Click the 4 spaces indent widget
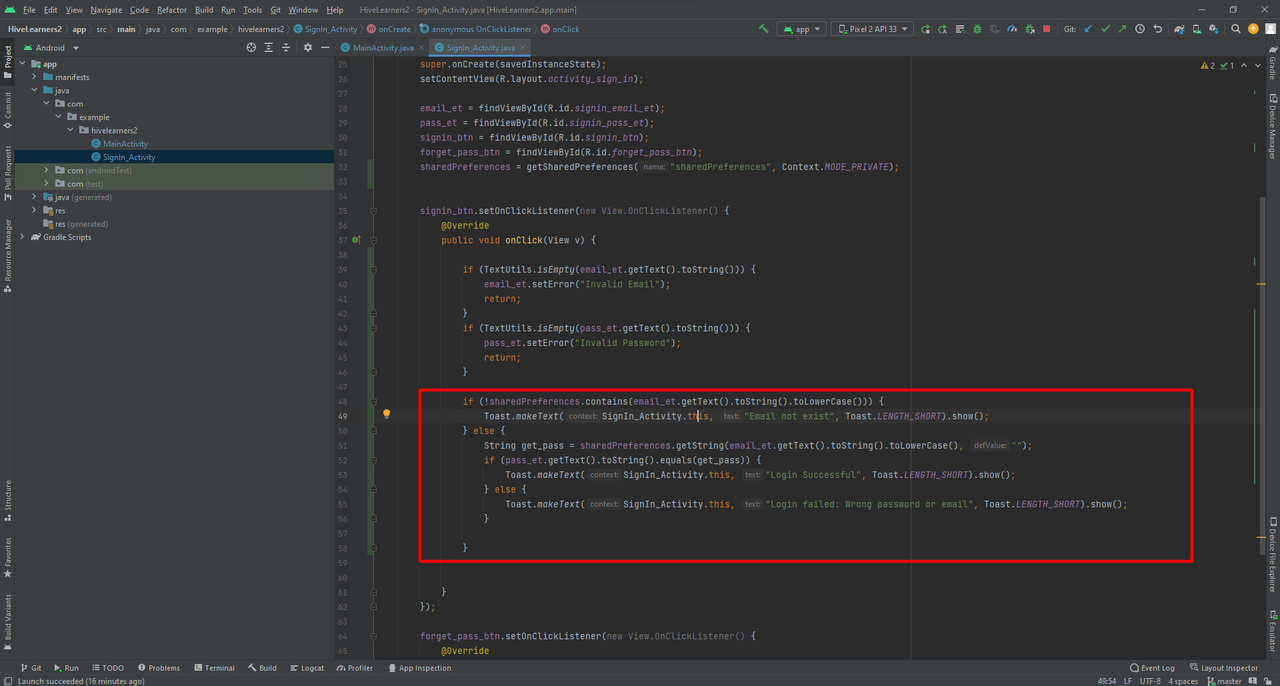This screenshot has width=1280, height=686. pyautogui.click(x=1182, y=681)
